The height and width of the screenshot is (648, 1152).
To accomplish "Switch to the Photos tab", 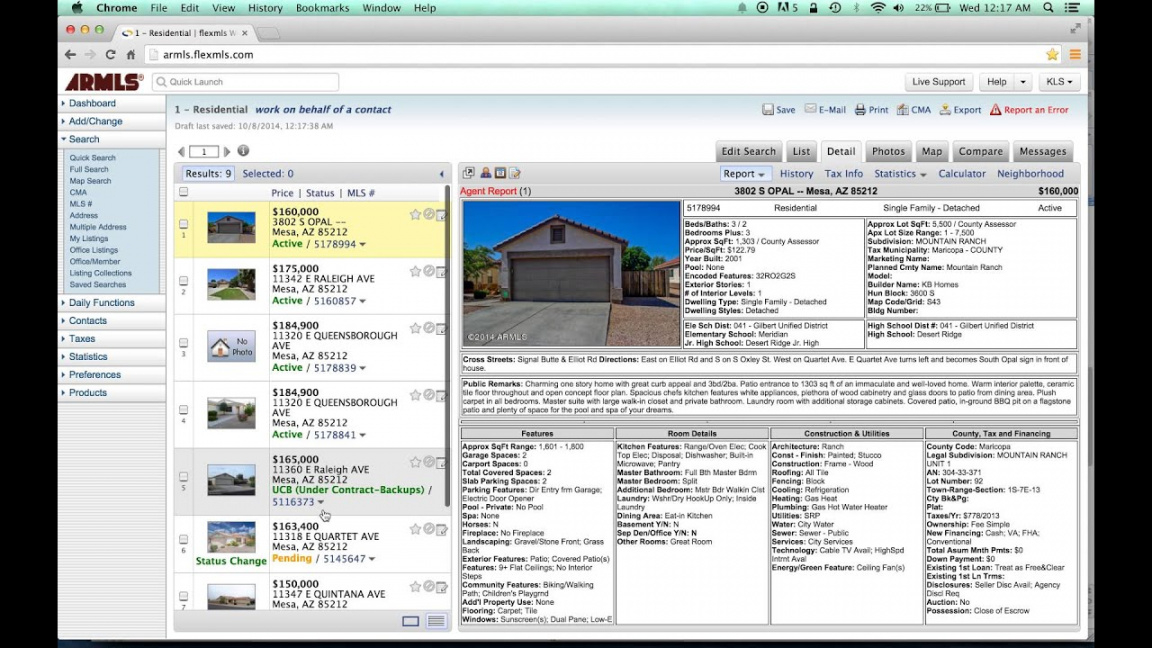I will (x=888, y=152).
